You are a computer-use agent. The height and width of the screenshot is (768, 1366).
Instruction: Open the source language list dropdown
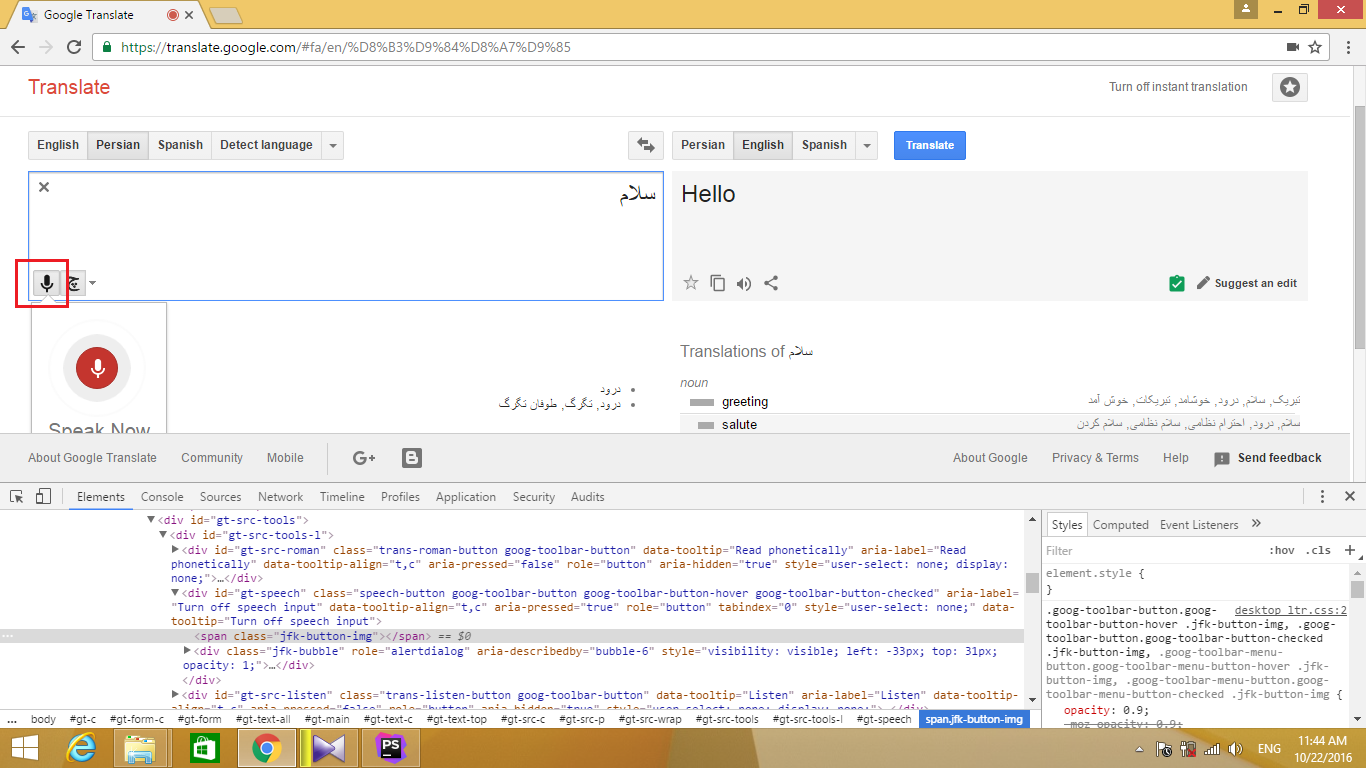[333, 145]
